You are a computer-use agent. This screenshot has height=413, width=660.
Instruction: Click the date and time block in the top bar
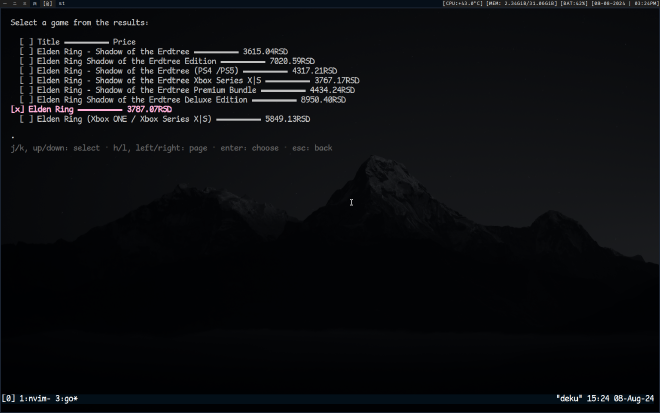pos(625,3)
